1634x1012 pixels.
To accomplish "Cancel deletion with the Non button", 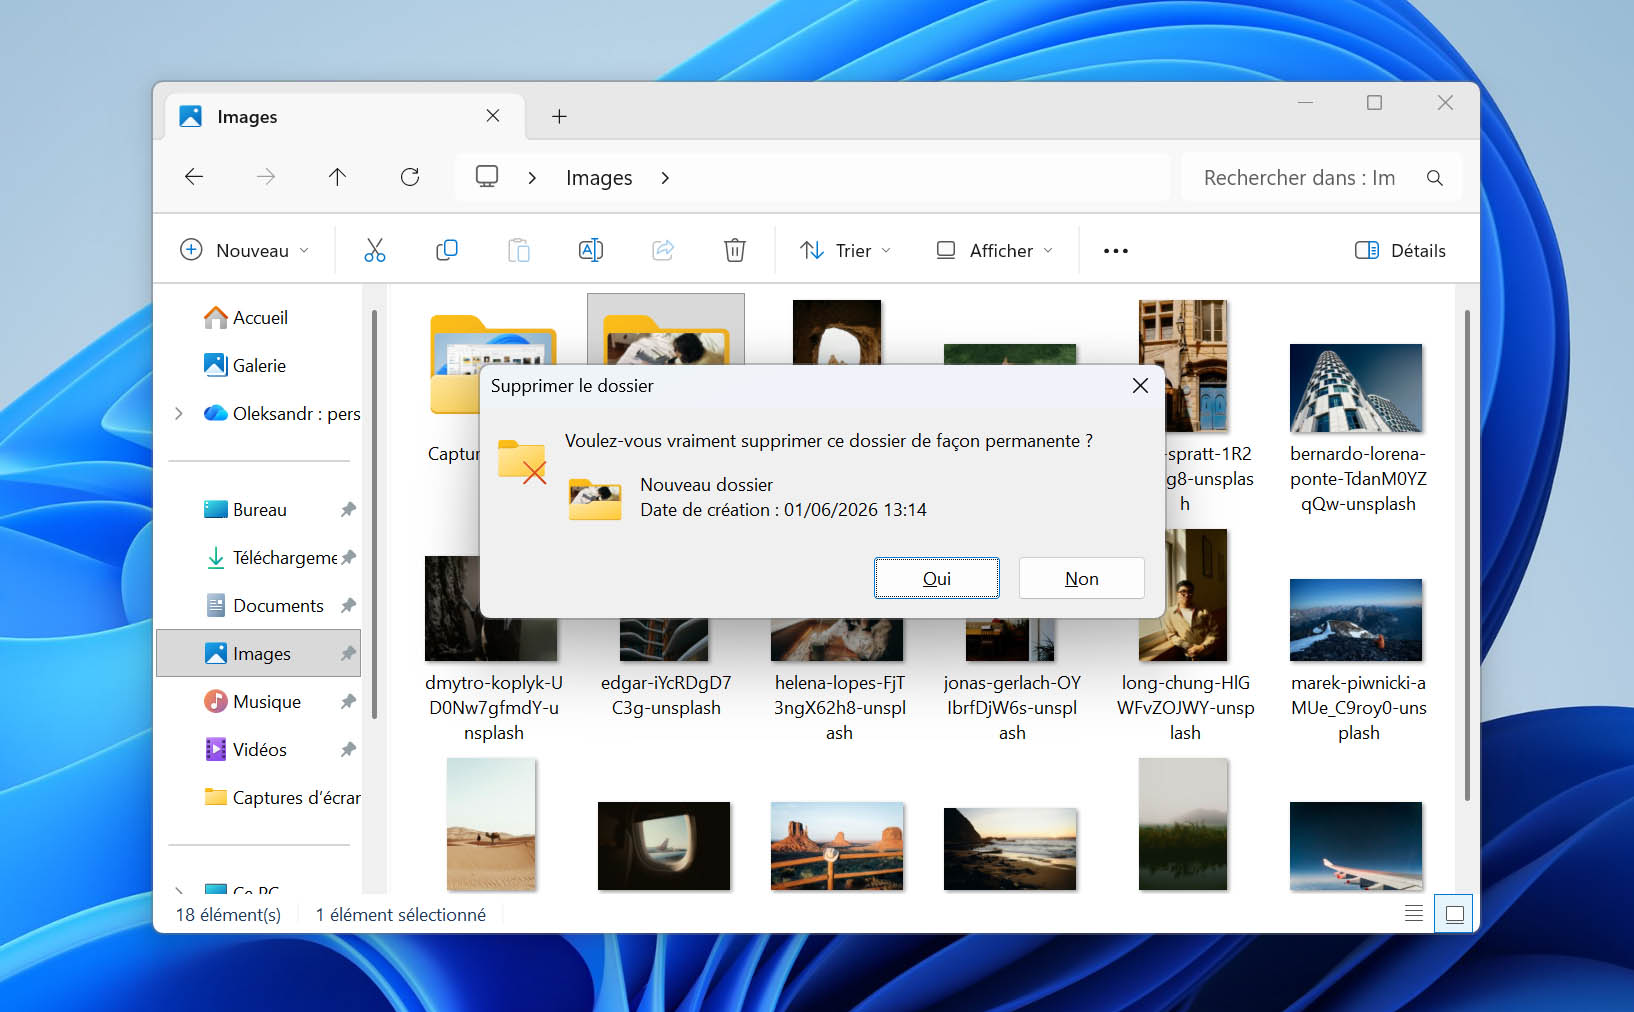I will click(1082, 578).
